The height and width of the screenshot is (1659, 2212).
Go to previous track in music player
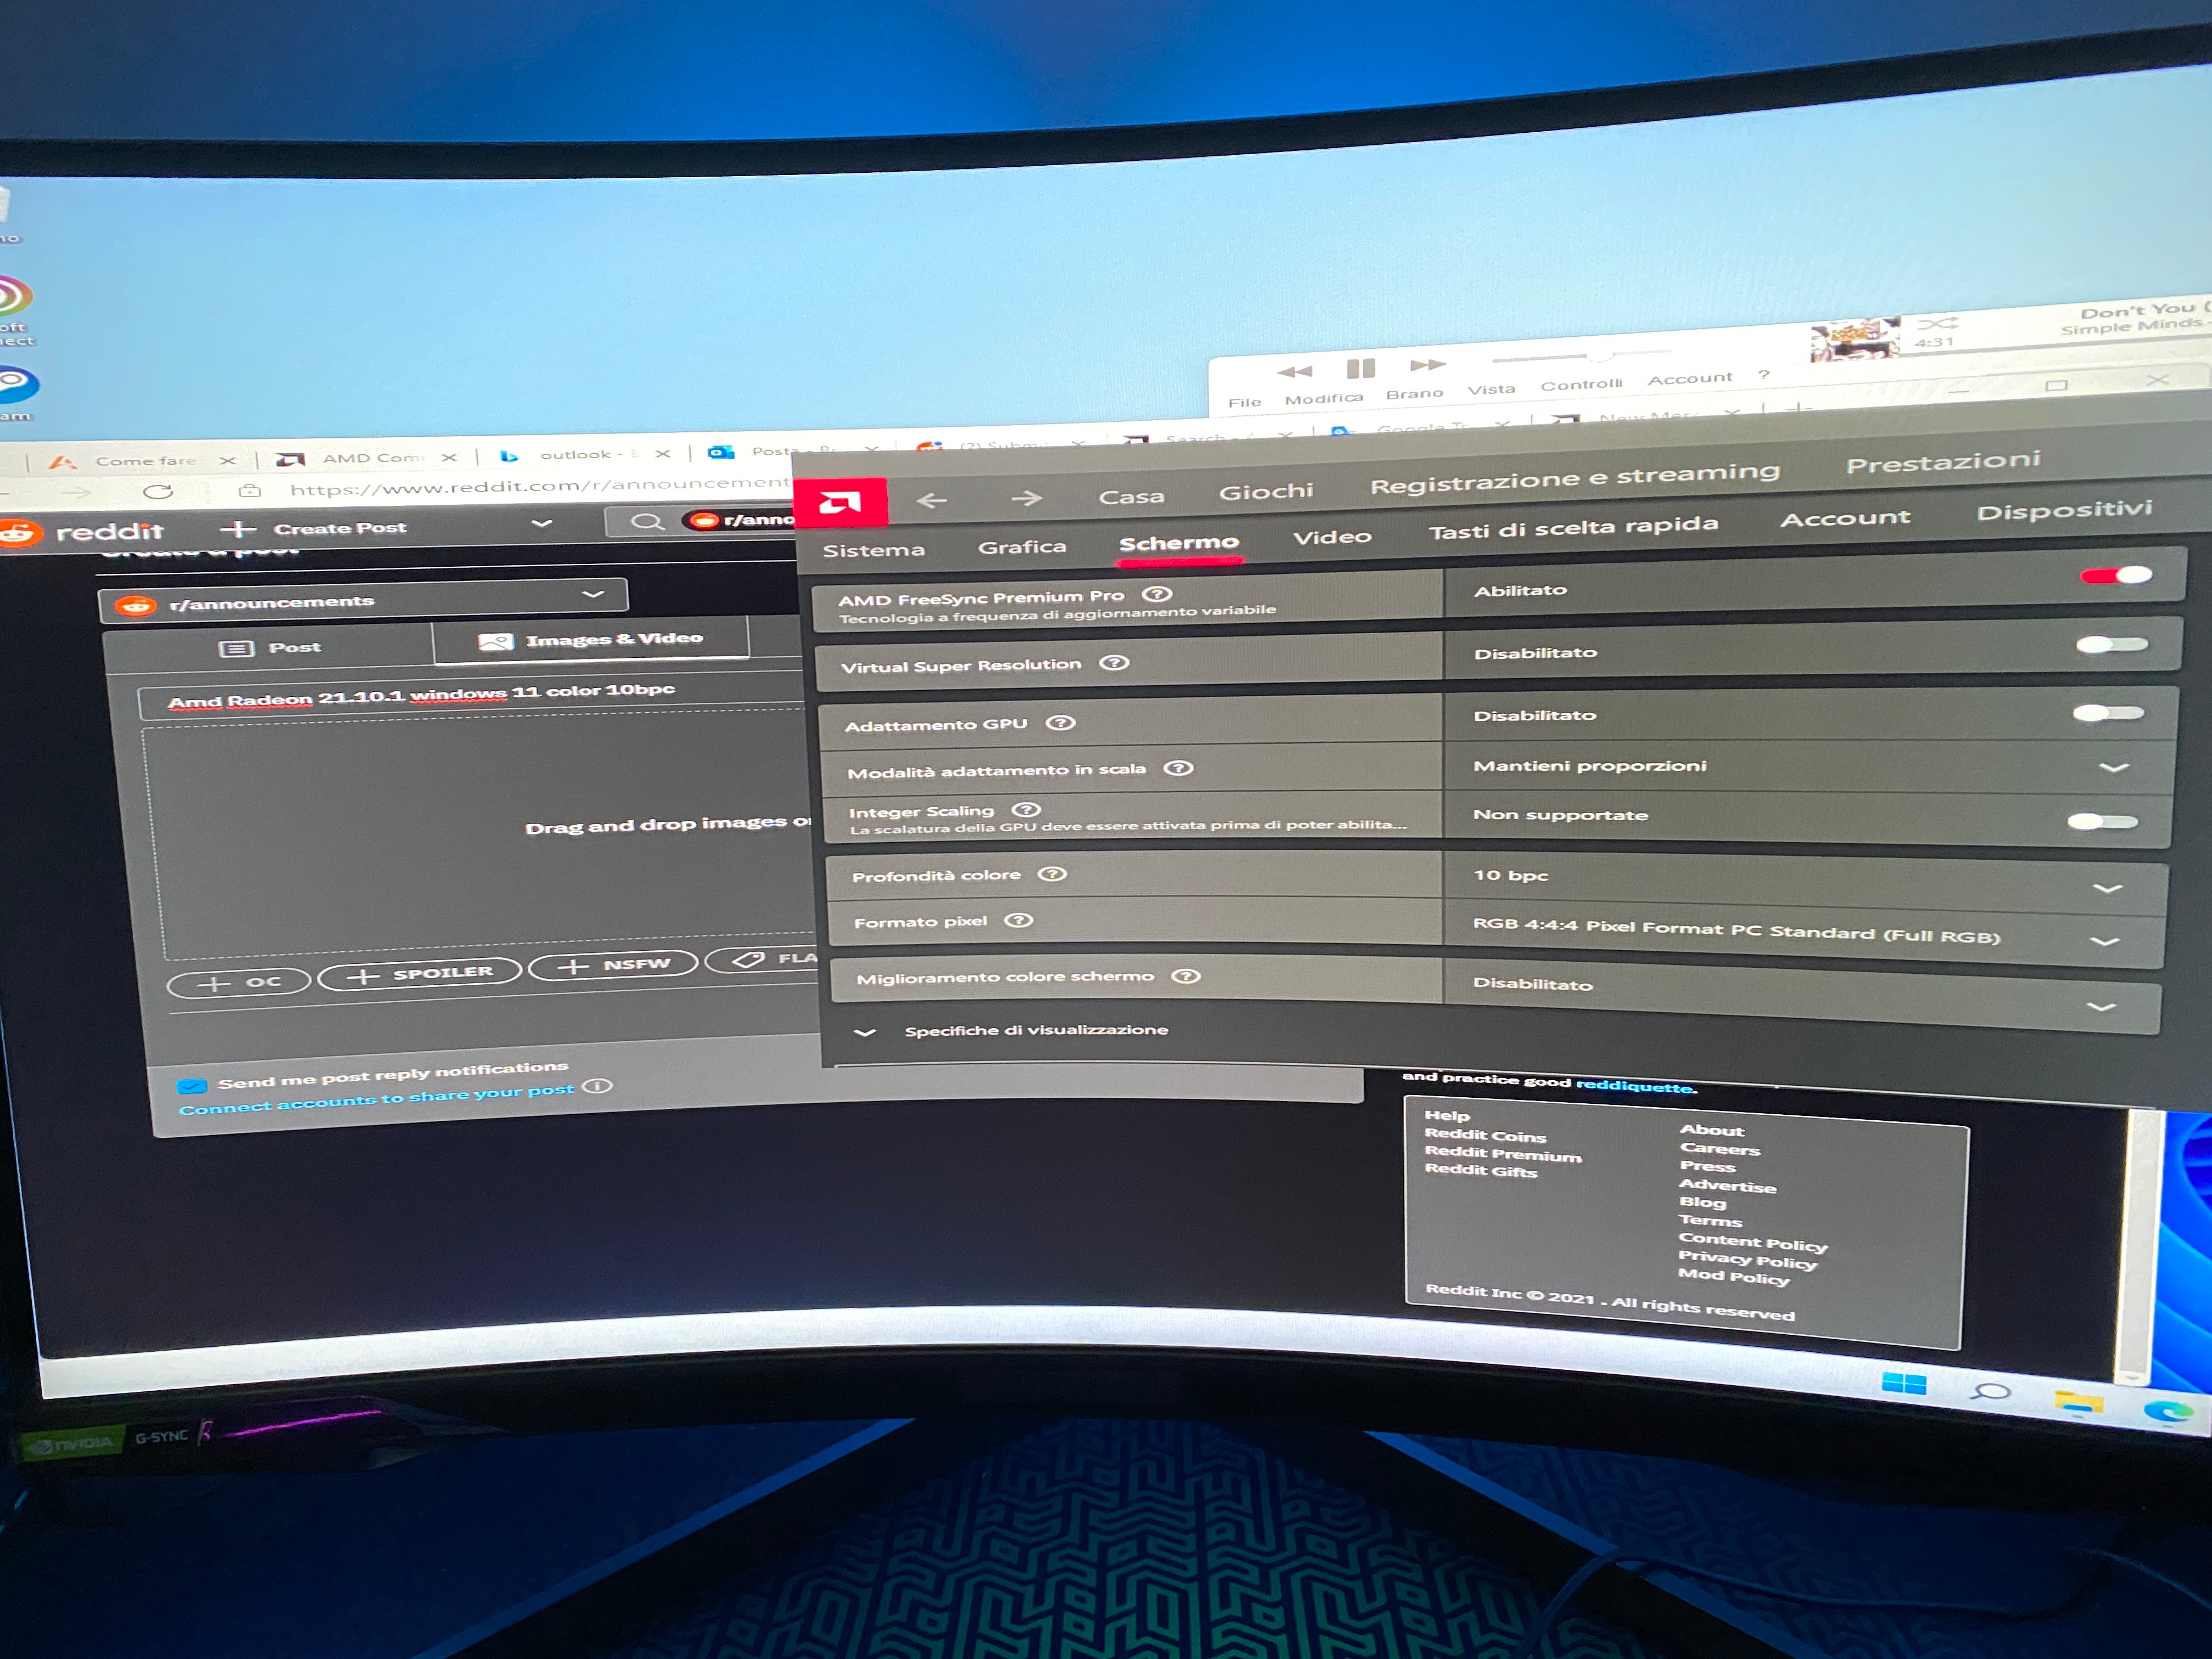click(x=1294, y=372)
